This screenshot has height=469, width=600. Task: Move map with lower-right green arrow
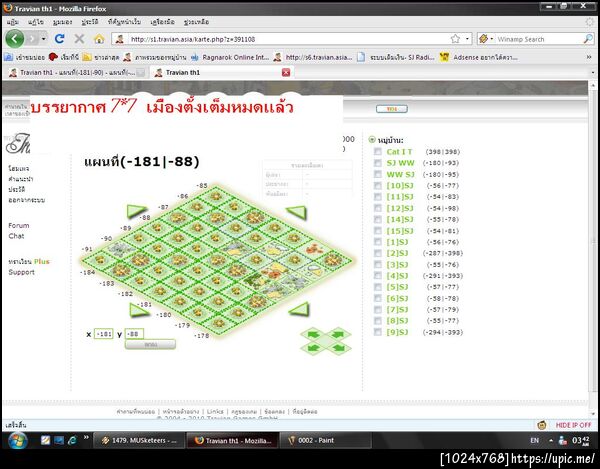299,309
